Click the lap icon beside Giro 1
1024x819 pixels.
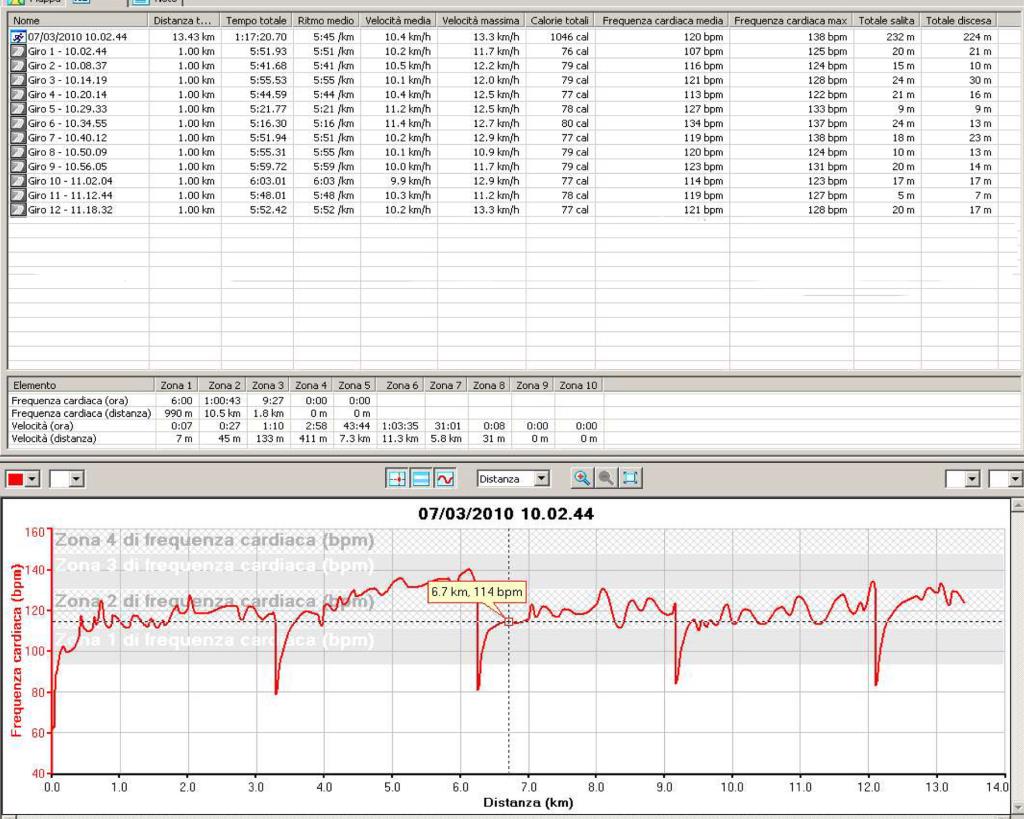click(x=18, y=51)
